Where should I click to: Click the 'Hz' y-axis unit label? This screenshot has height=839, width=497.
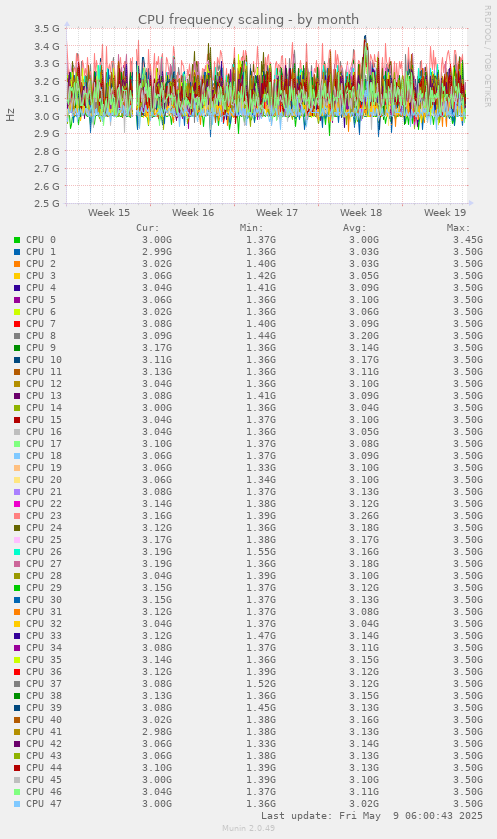click(x=10, y=115)
